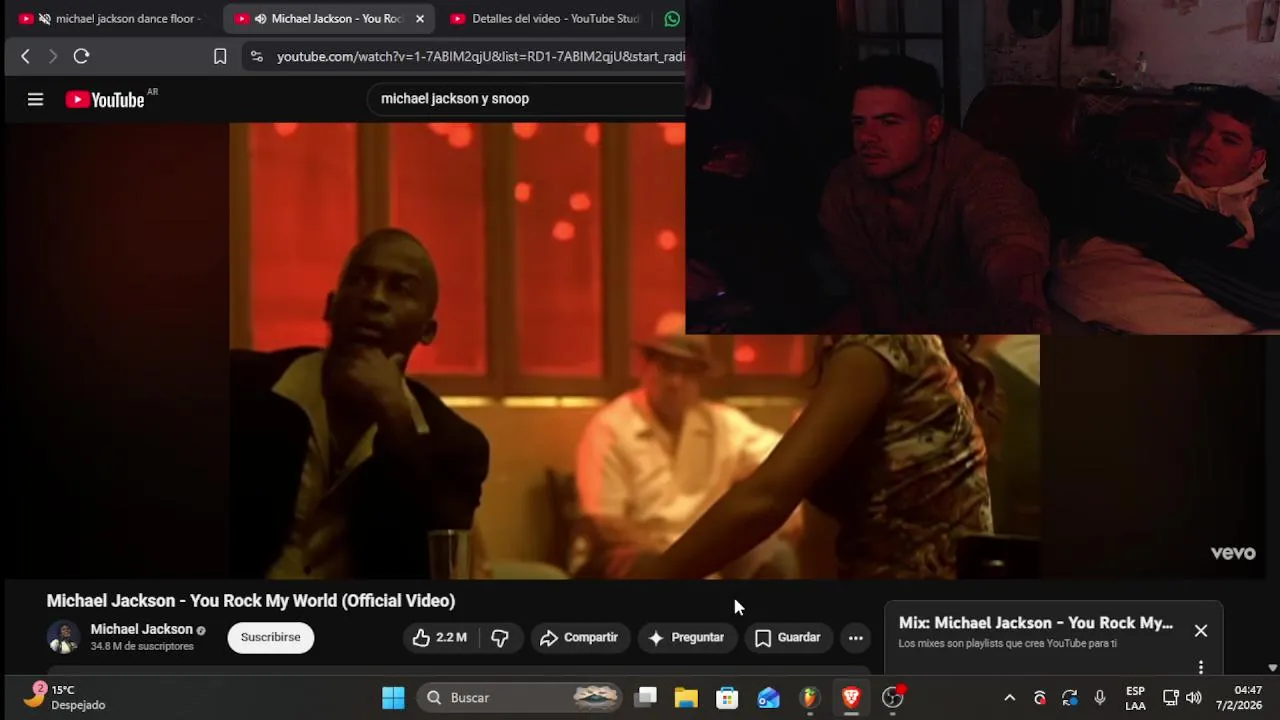Open the weather widget showing 15°C Despejado
The width and height of the screenshot is (1280, 720).
pyautogui.click(x=65, y=698)
